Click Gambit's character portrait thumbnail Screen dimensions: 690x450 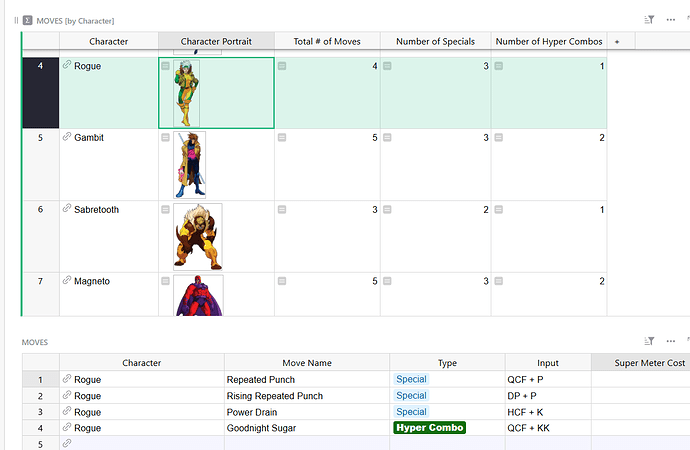190,165
